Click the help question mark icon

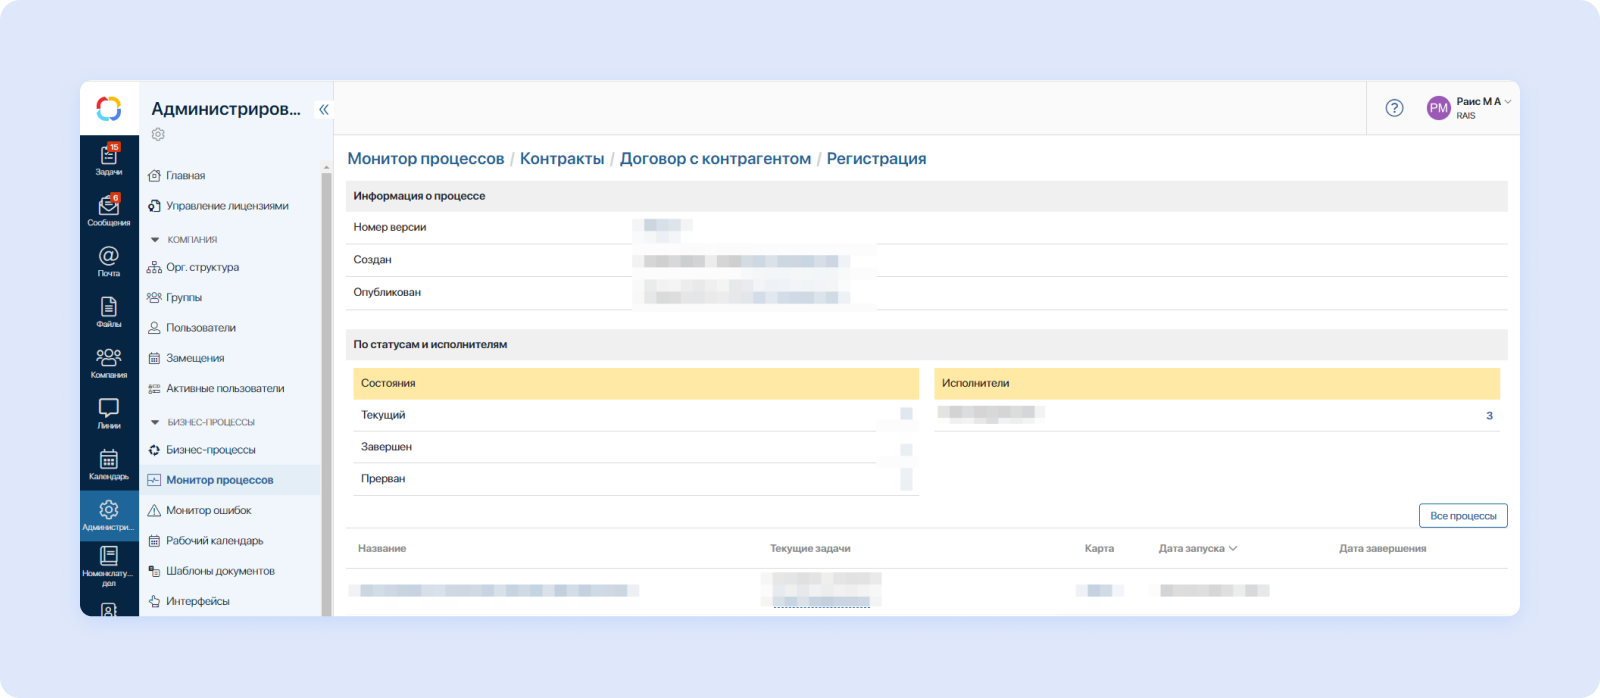tap(1394, 108)
